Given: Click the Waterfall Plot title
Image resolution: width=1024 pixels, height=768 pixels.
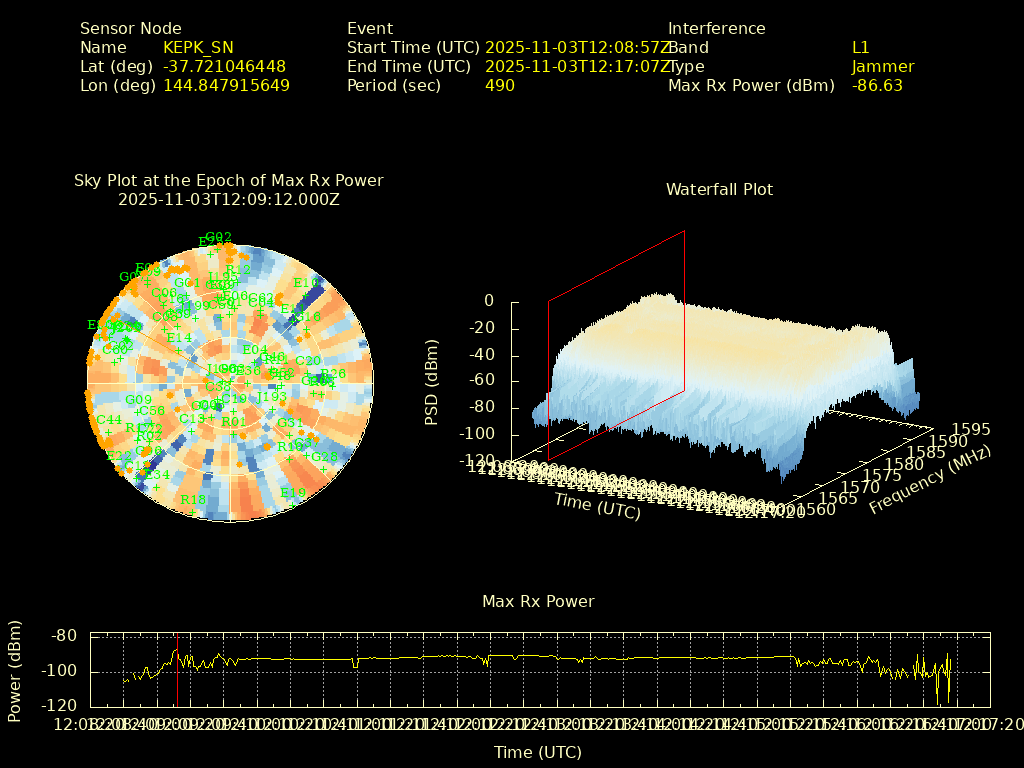Looking at the screenshot, I should coord(719,189).
